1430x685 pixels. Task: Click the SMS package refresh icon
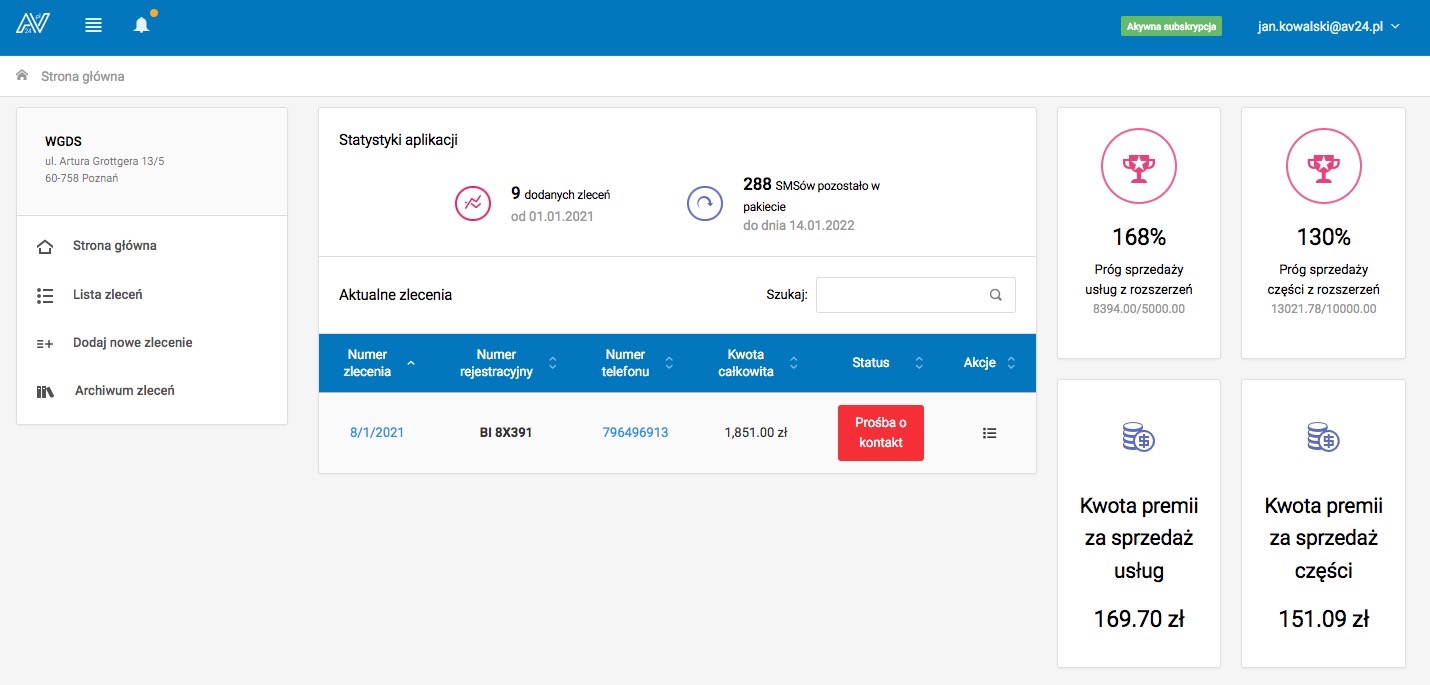point(704,203)
